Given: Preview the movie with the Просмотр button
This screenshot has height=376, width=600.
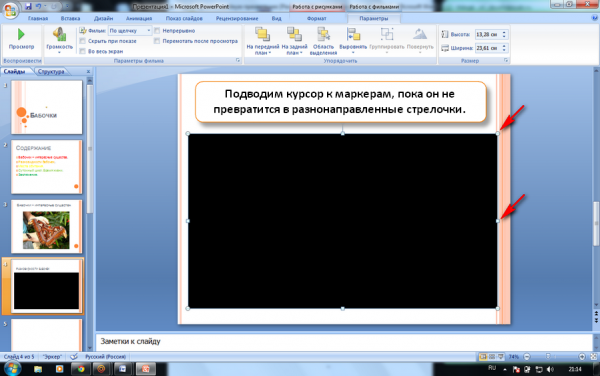Looking at the screenshot, I should click(21, 39).
